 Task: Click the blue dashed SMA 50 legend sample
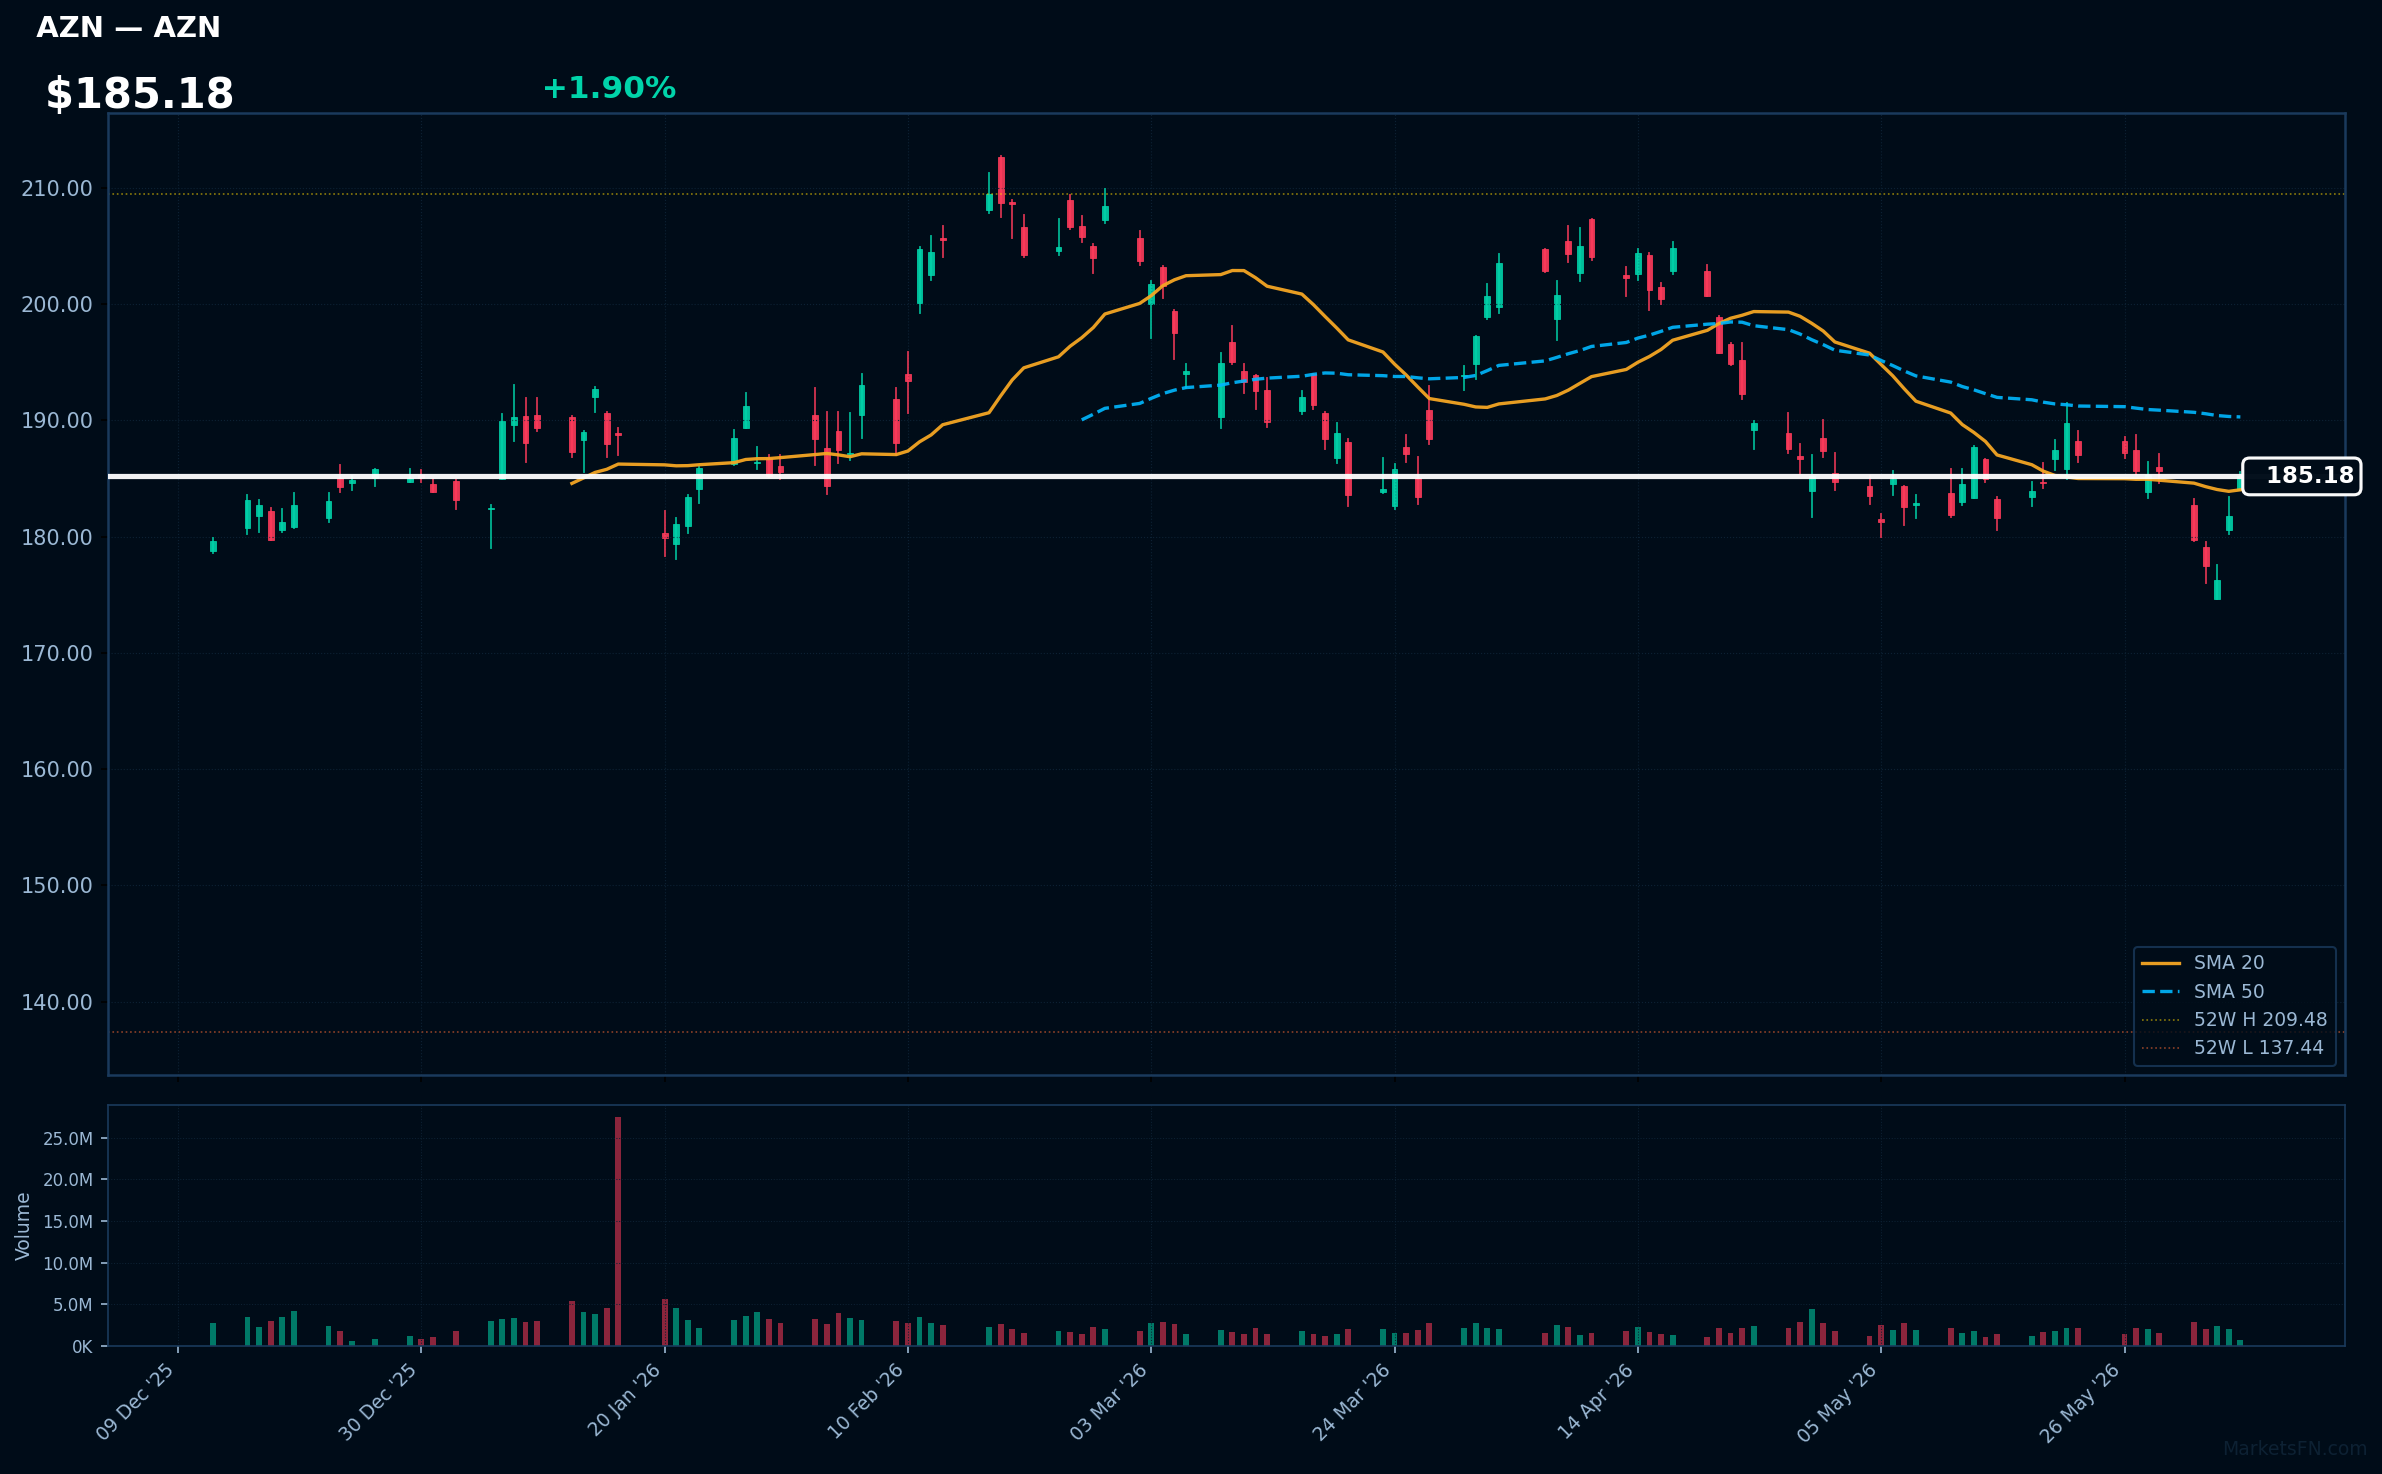[2161, 992]
